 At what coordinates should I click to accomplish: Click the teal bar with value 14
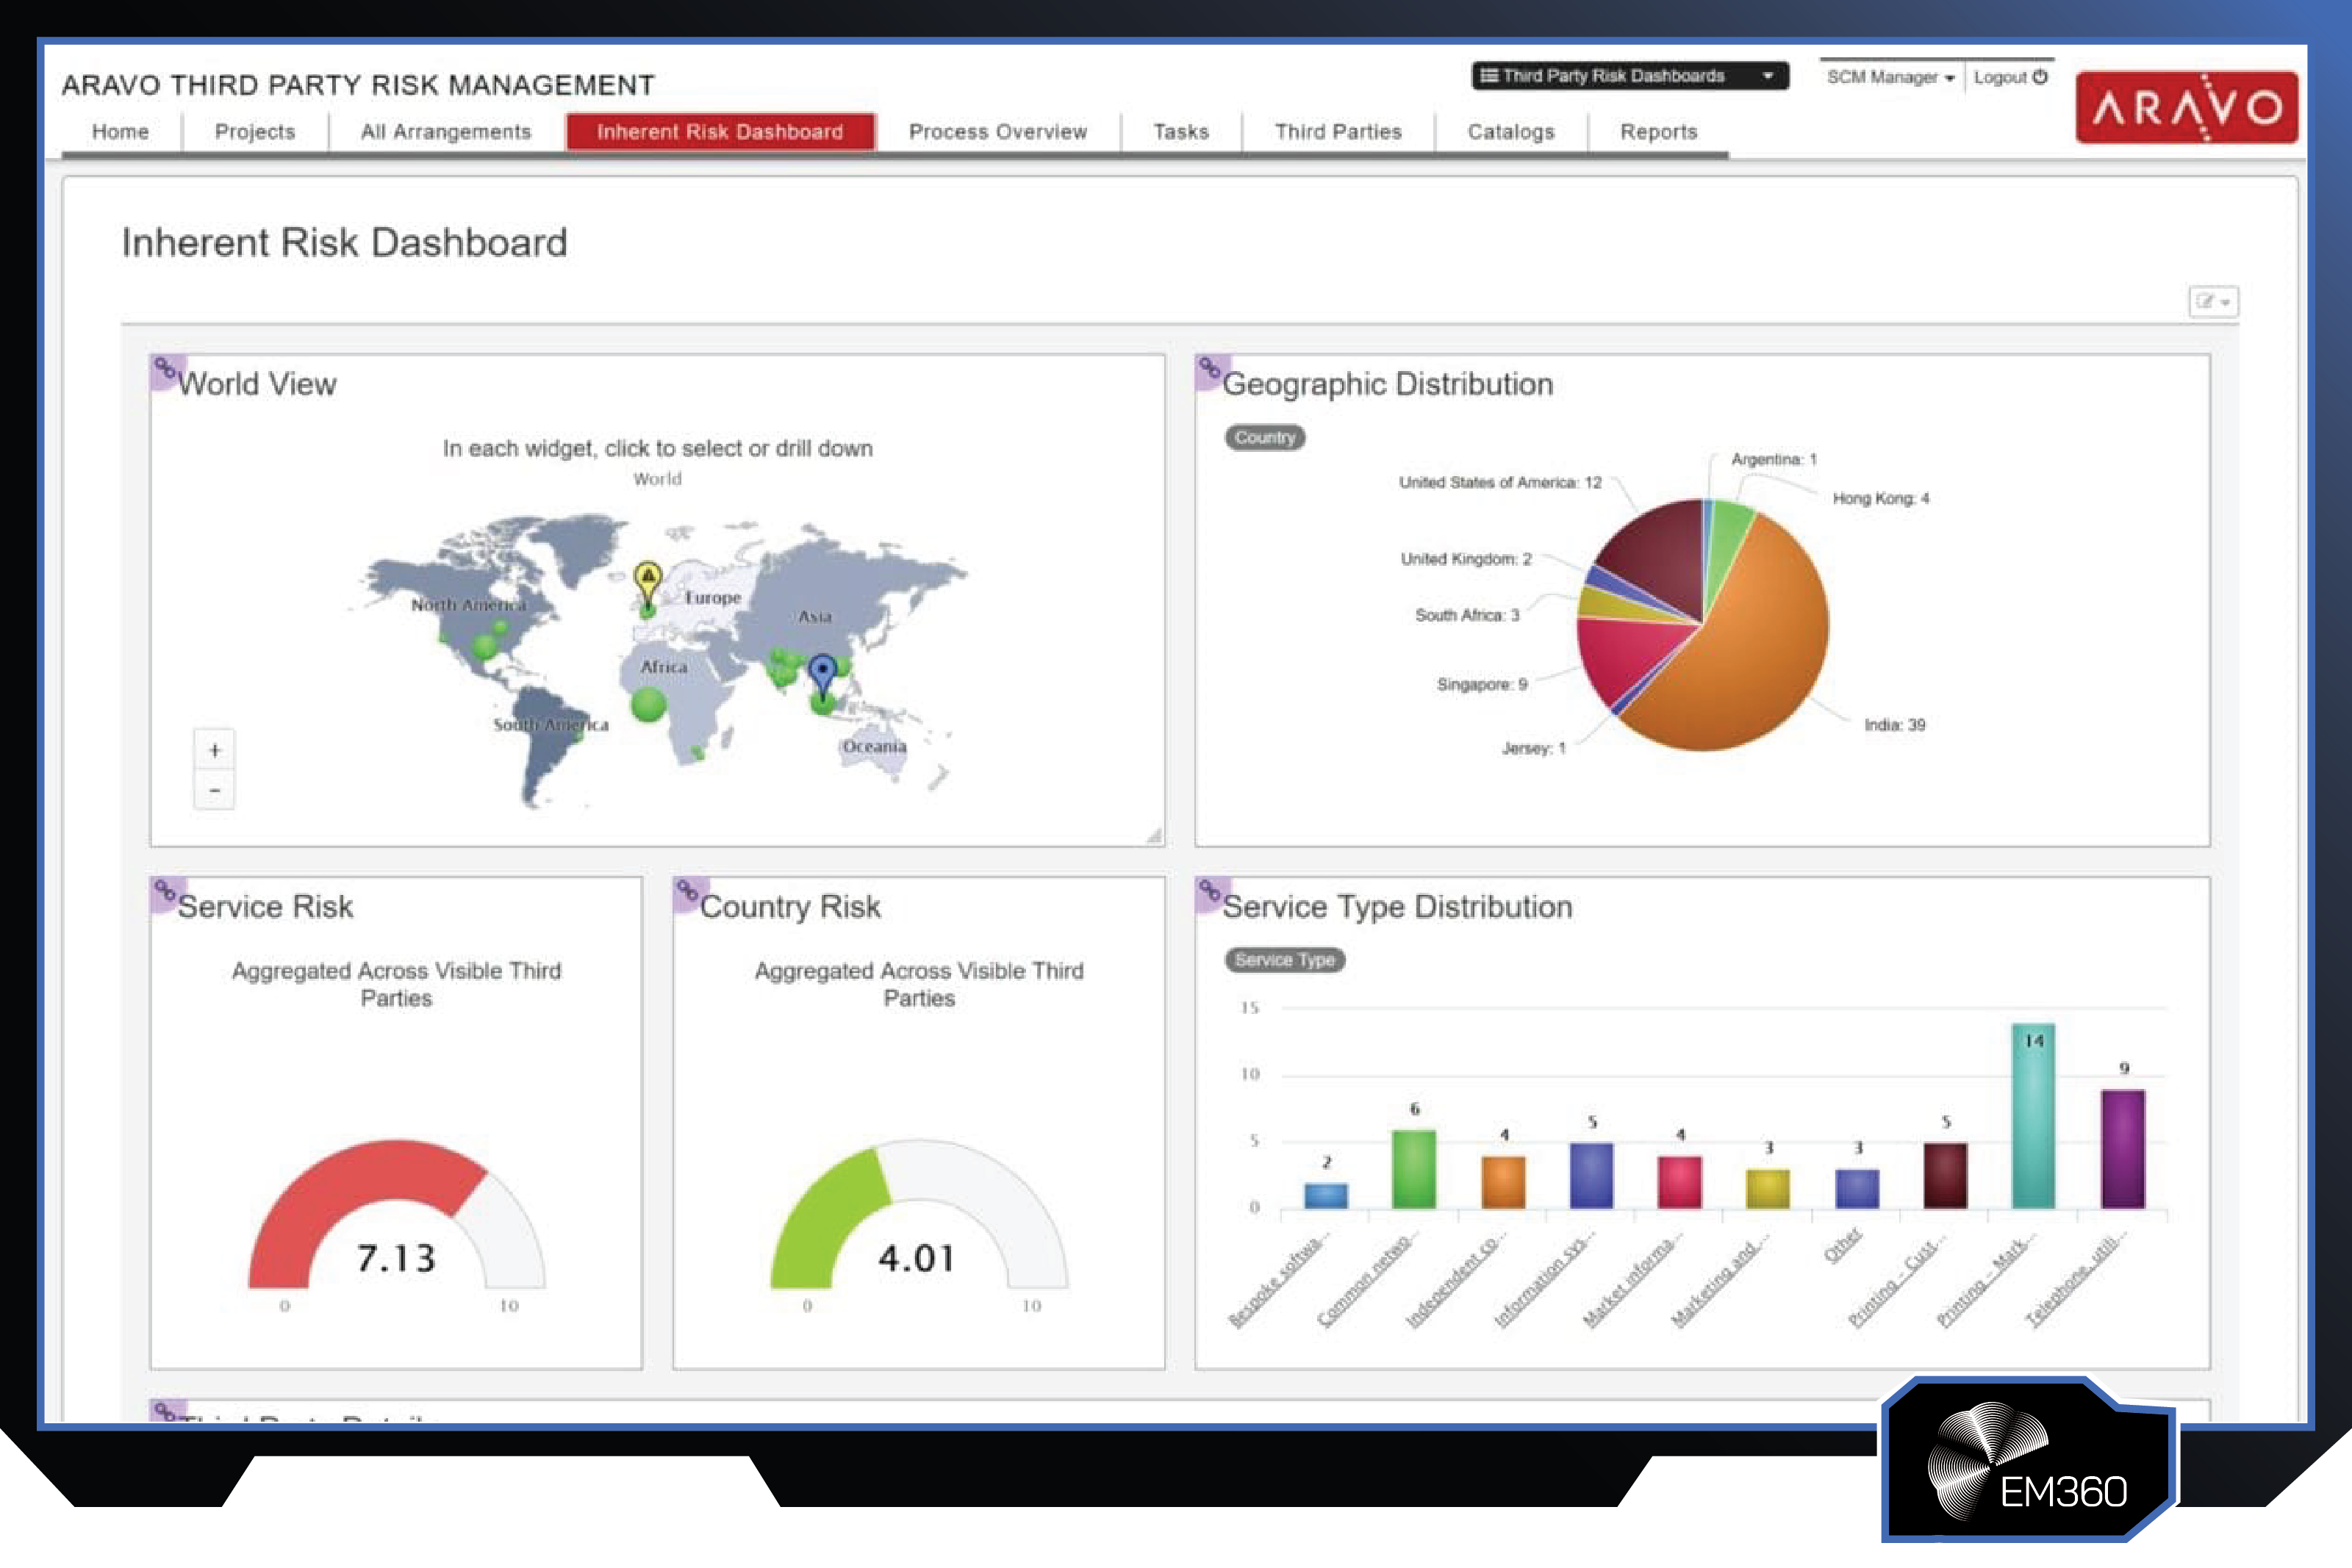(2033, 1115)
